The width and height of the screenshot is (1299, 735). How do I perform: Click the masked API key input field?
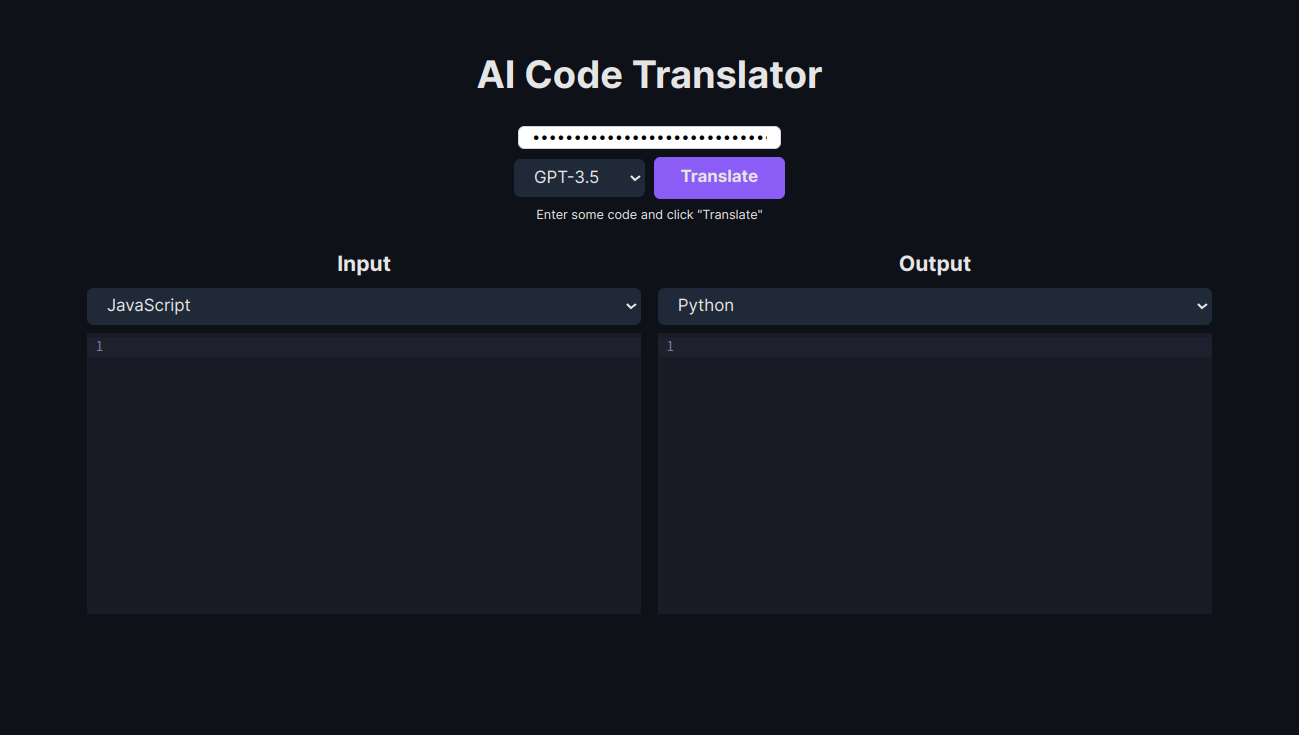coord(649,137)
